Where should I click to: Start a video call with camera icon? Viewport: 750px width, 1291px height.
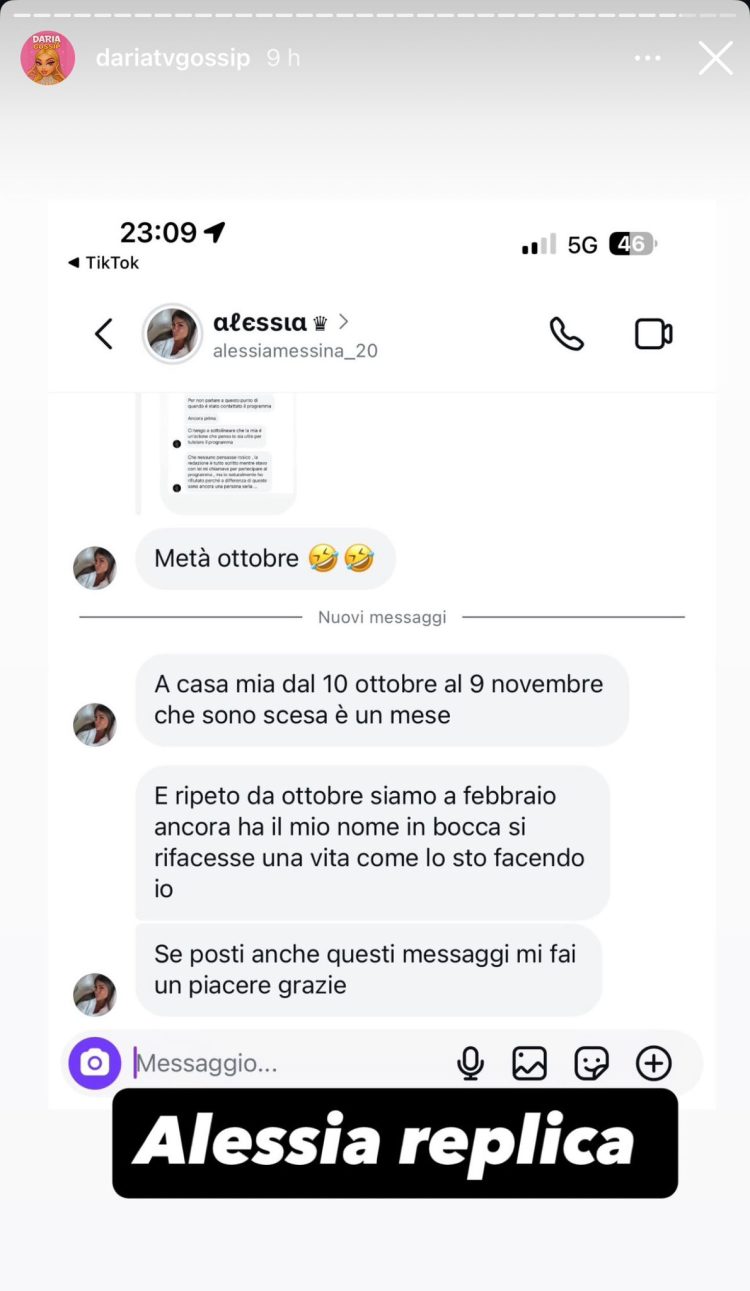tap(654, 334)
